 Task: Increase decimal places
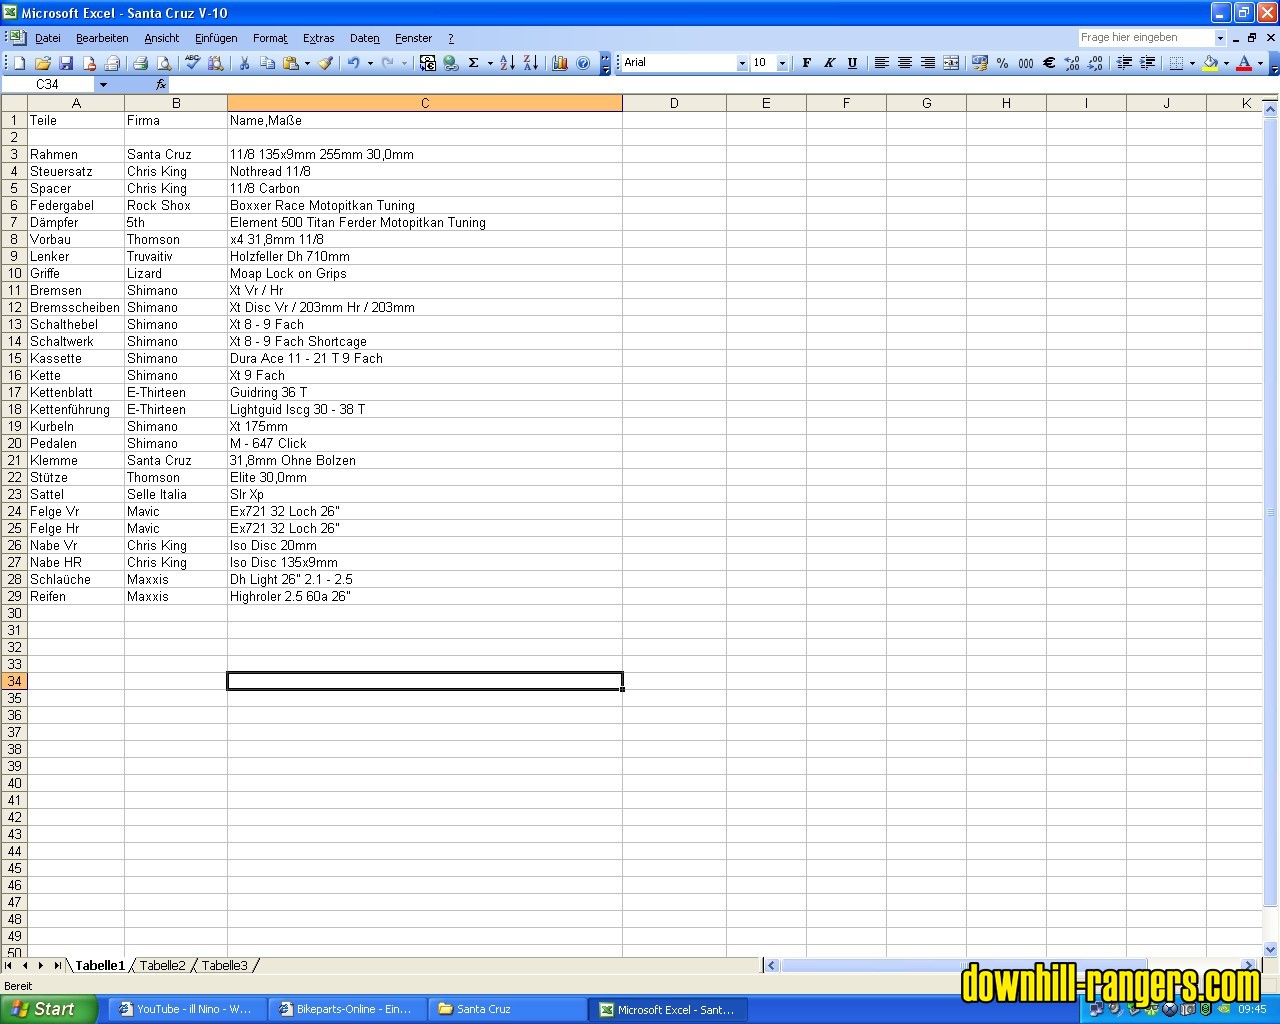pos(1072,63)
